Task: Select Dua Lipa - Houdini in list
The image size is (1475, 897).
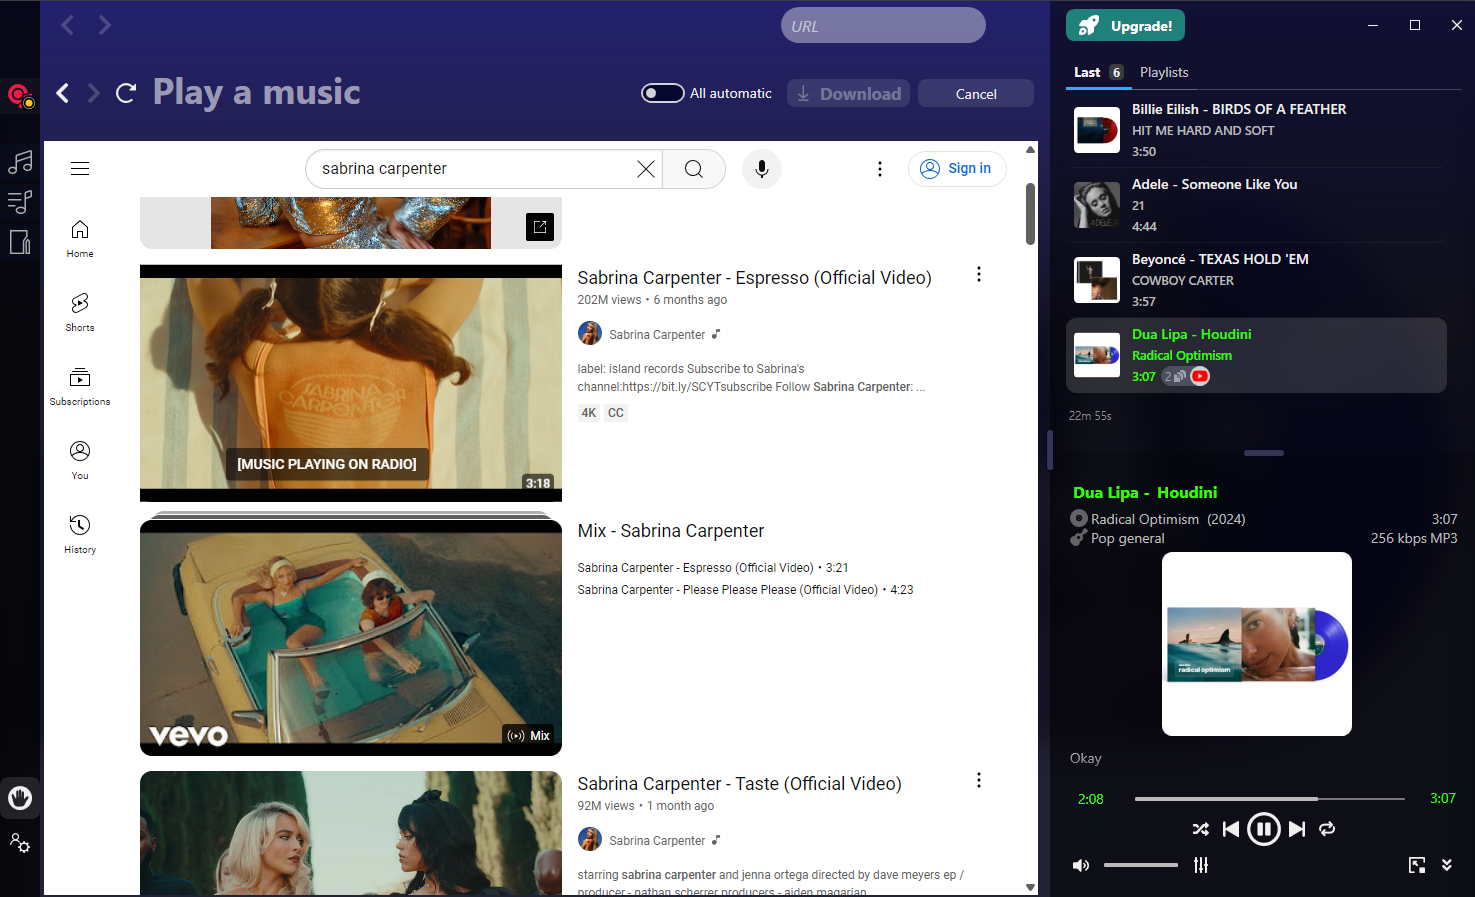Action: [x=1255, y=355]
